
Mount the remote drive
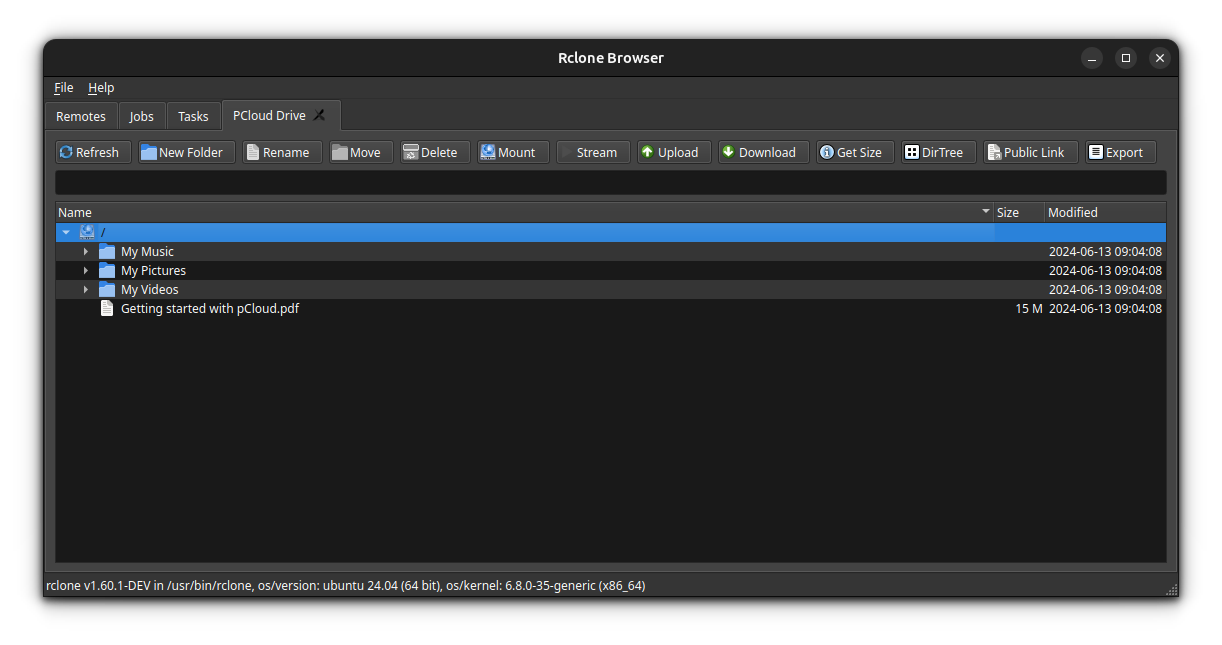point(511,151)
